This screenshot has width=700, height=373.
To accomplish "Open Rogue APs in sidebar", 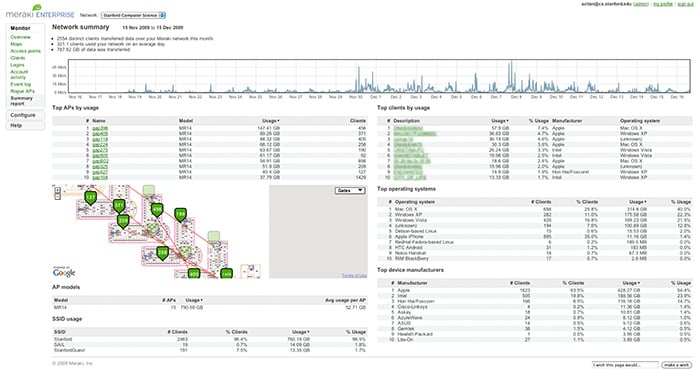I will point(22,91).
